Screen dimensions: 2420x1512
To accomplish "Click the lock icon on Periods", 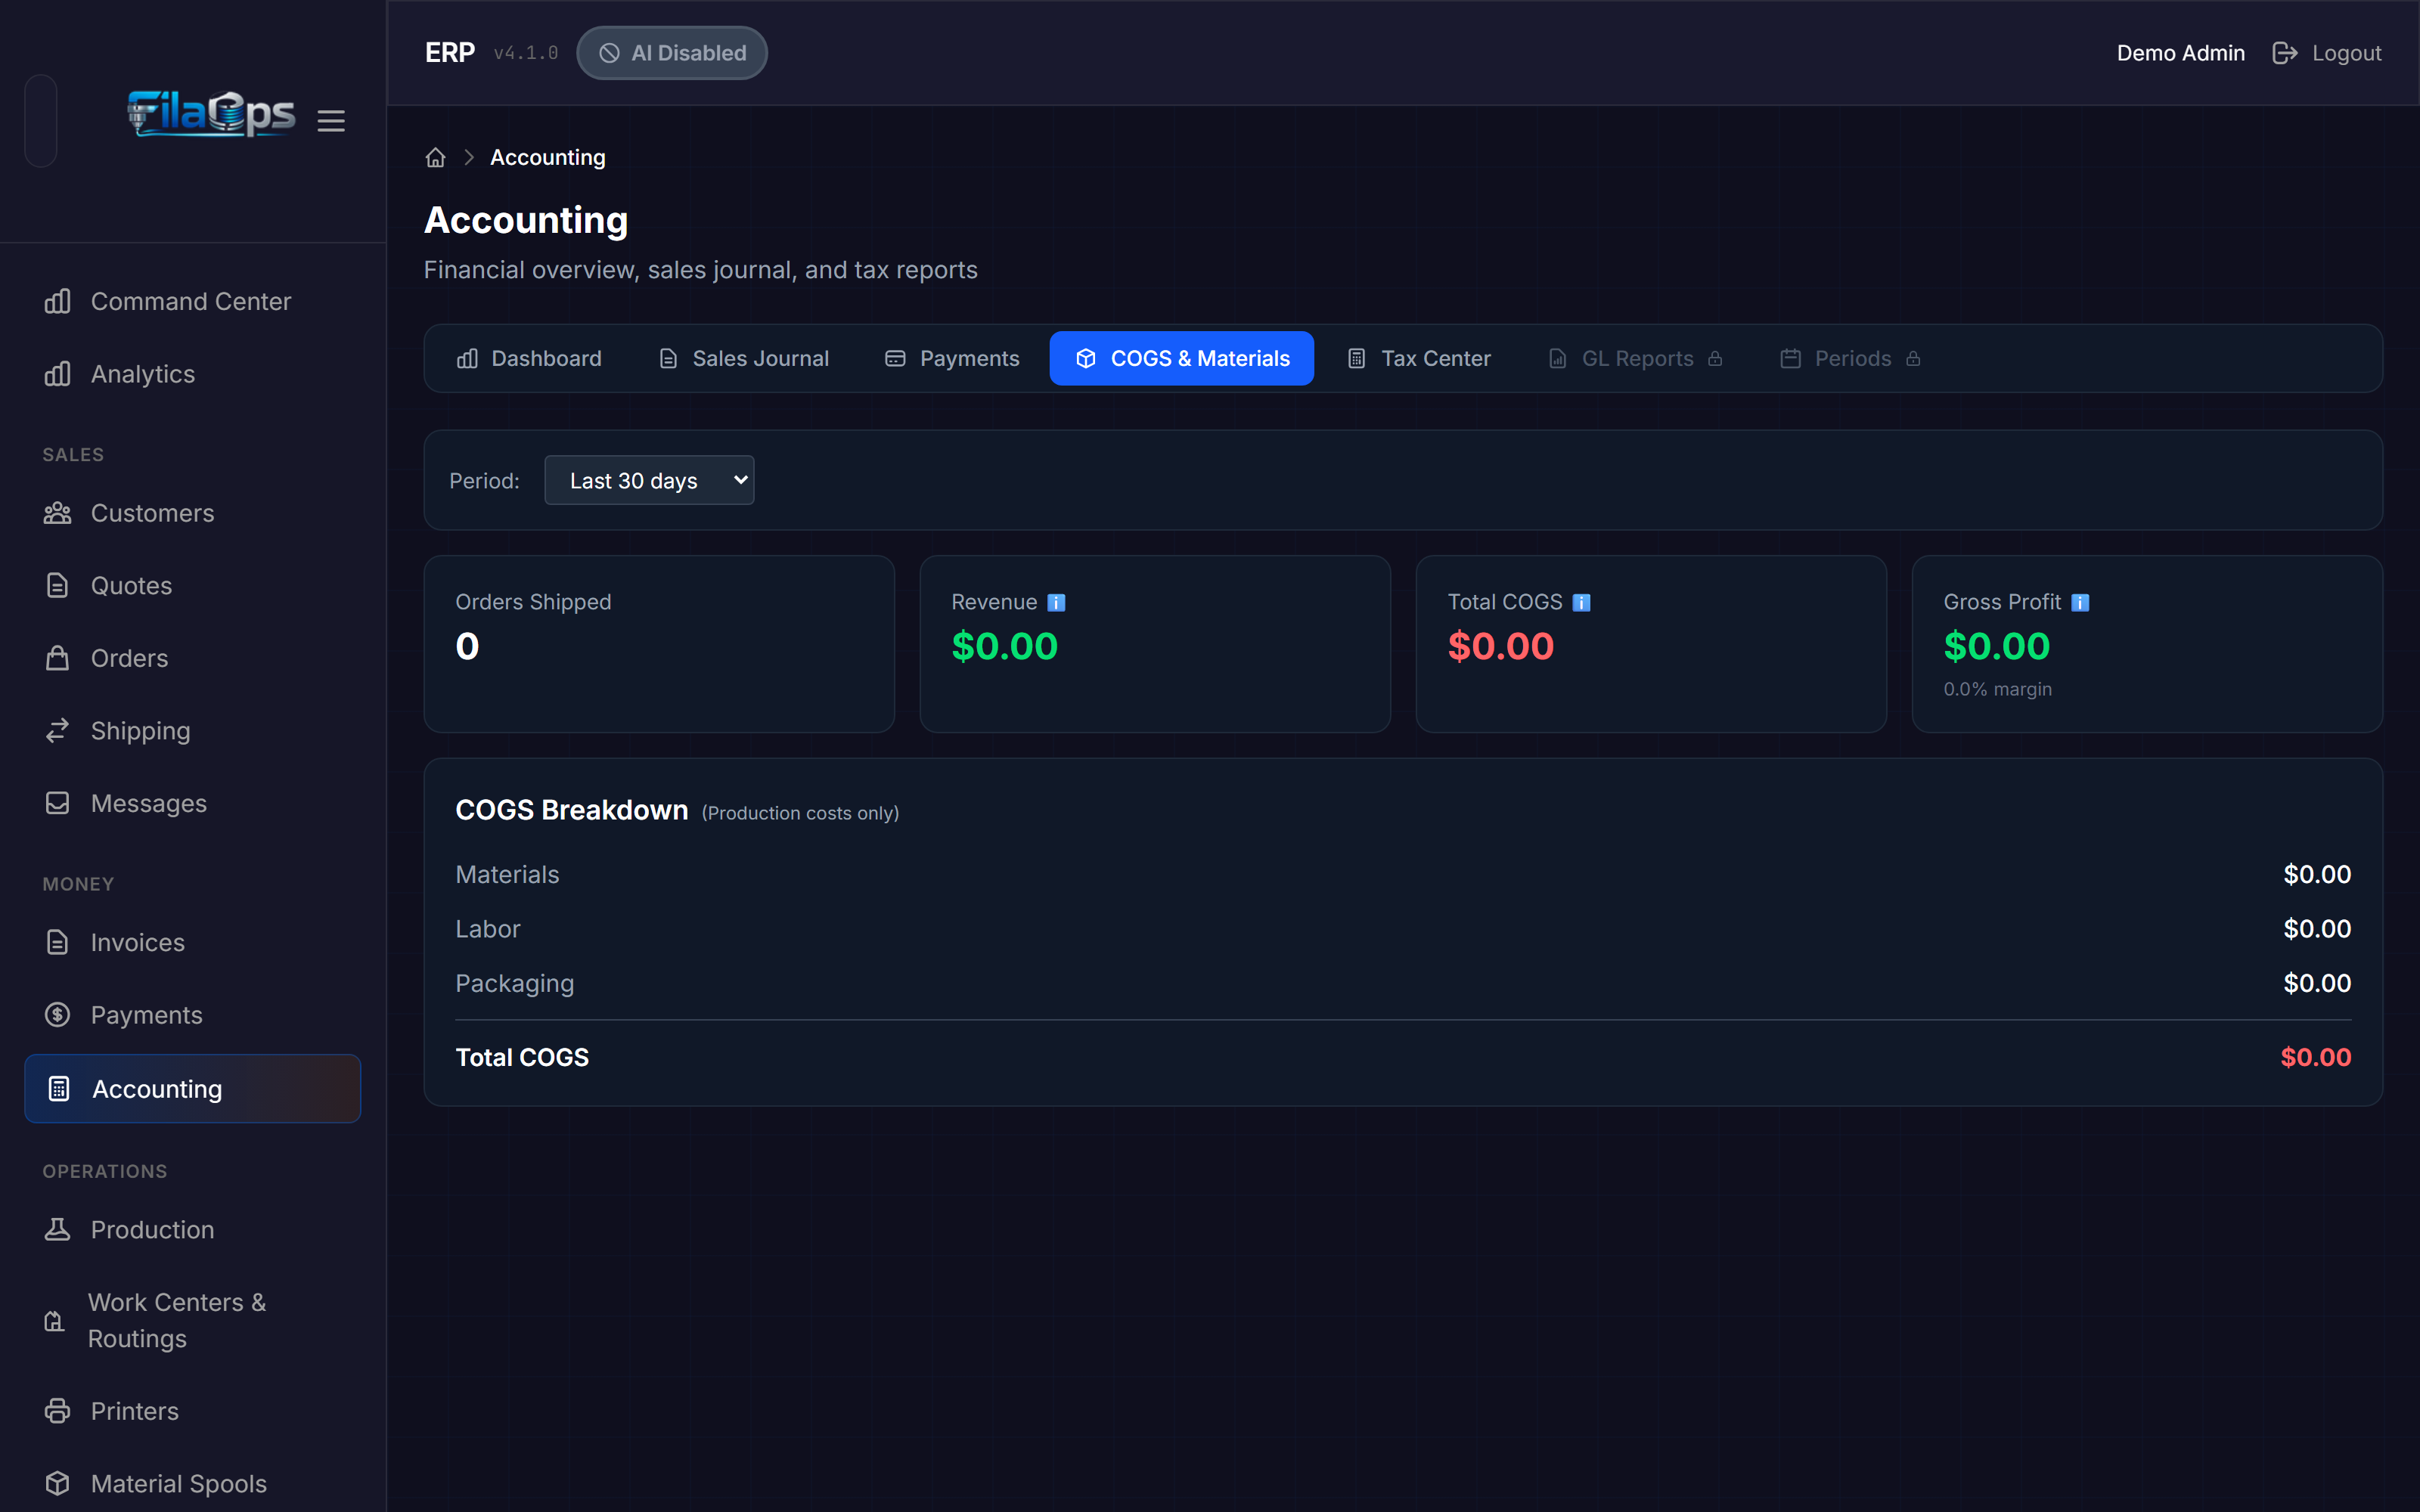I will click(x=1913, y=358).
